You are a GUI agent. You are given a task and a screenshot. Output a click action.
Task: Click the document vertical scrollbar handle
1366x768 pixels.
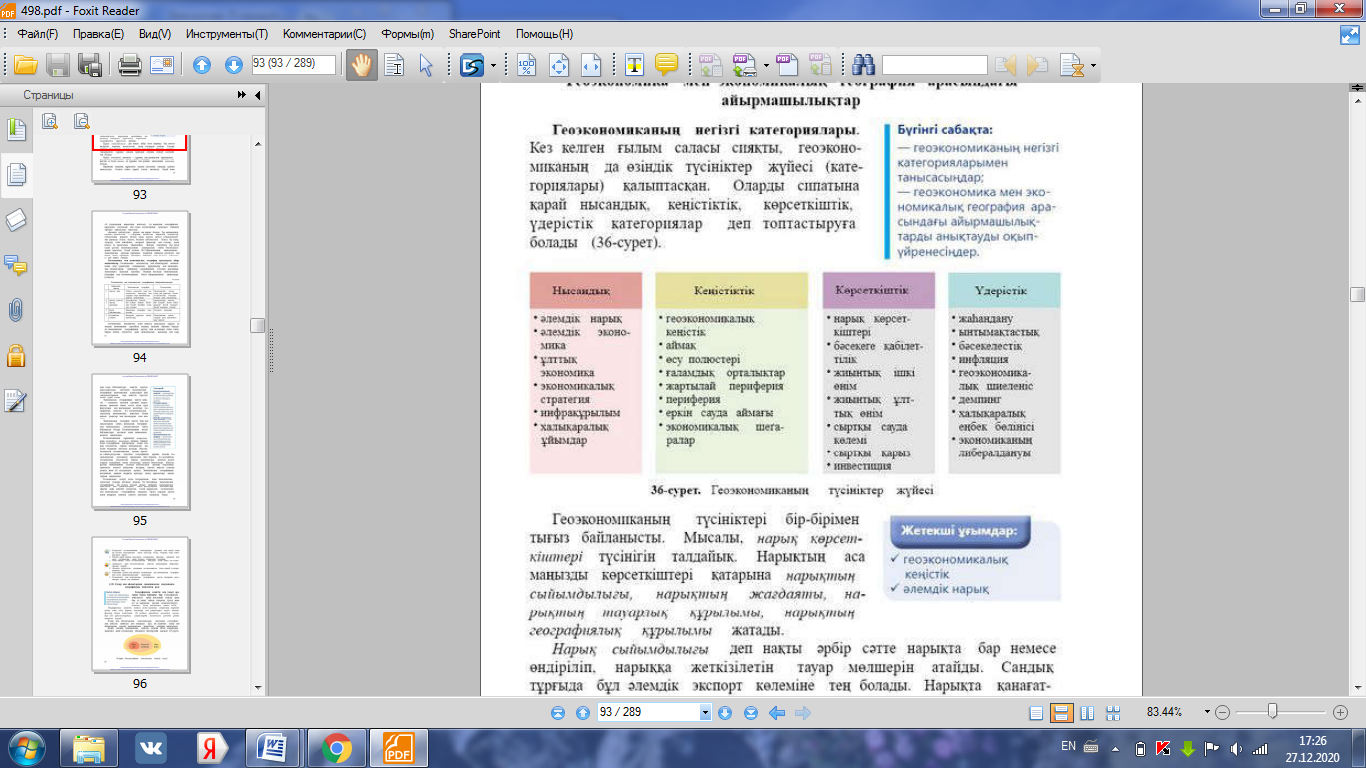pos(1357,294)
